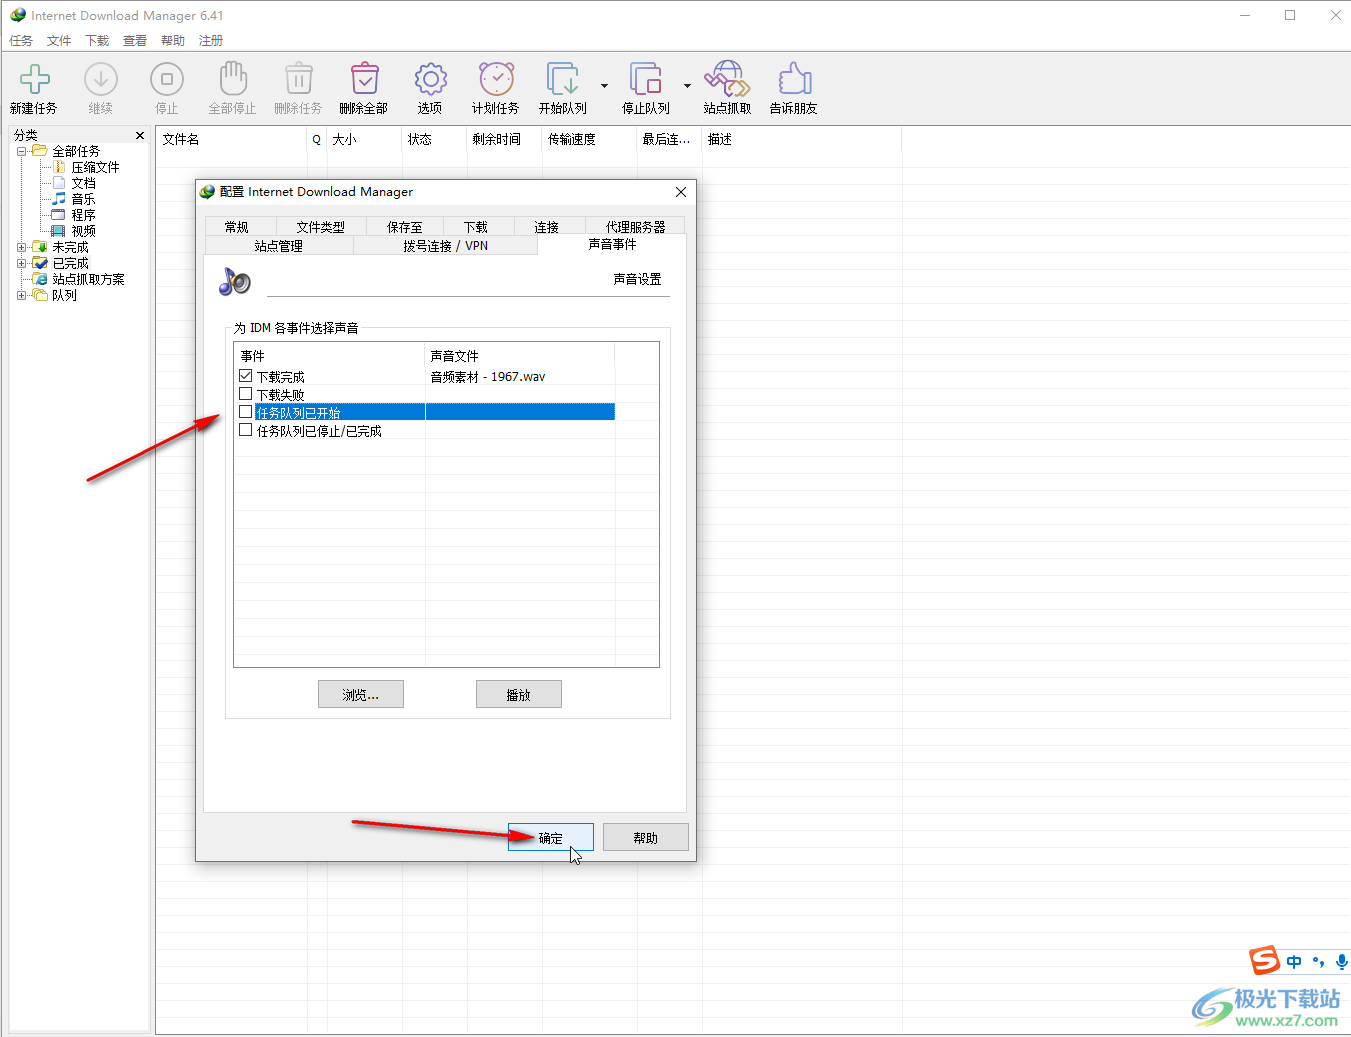This screenshot has width=1351, height=1037.
Task: Click the 音频素材 - 1967.wav sound file cell
Action: tap(519, 377)
